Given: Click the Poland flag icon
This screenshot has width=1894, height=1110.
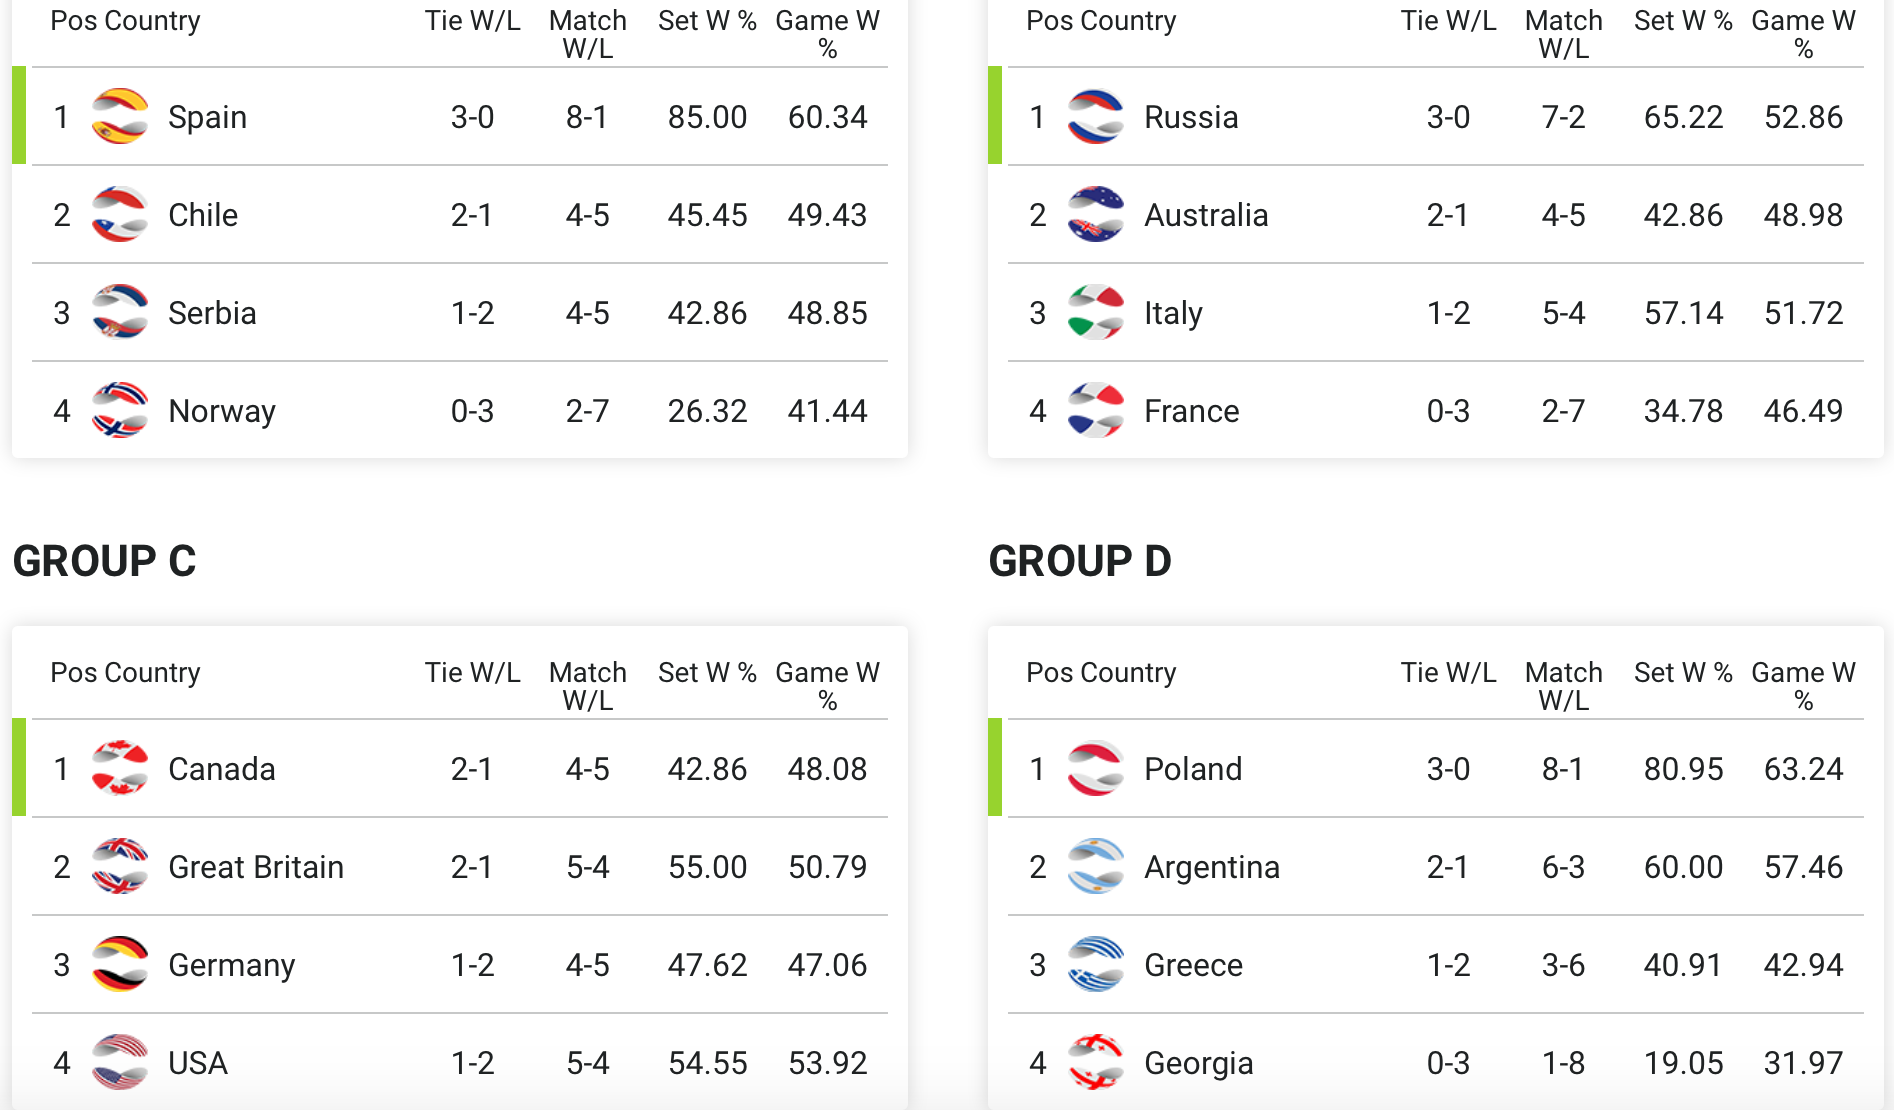Looking at the screenshot, I should (x=1095, y=769).
